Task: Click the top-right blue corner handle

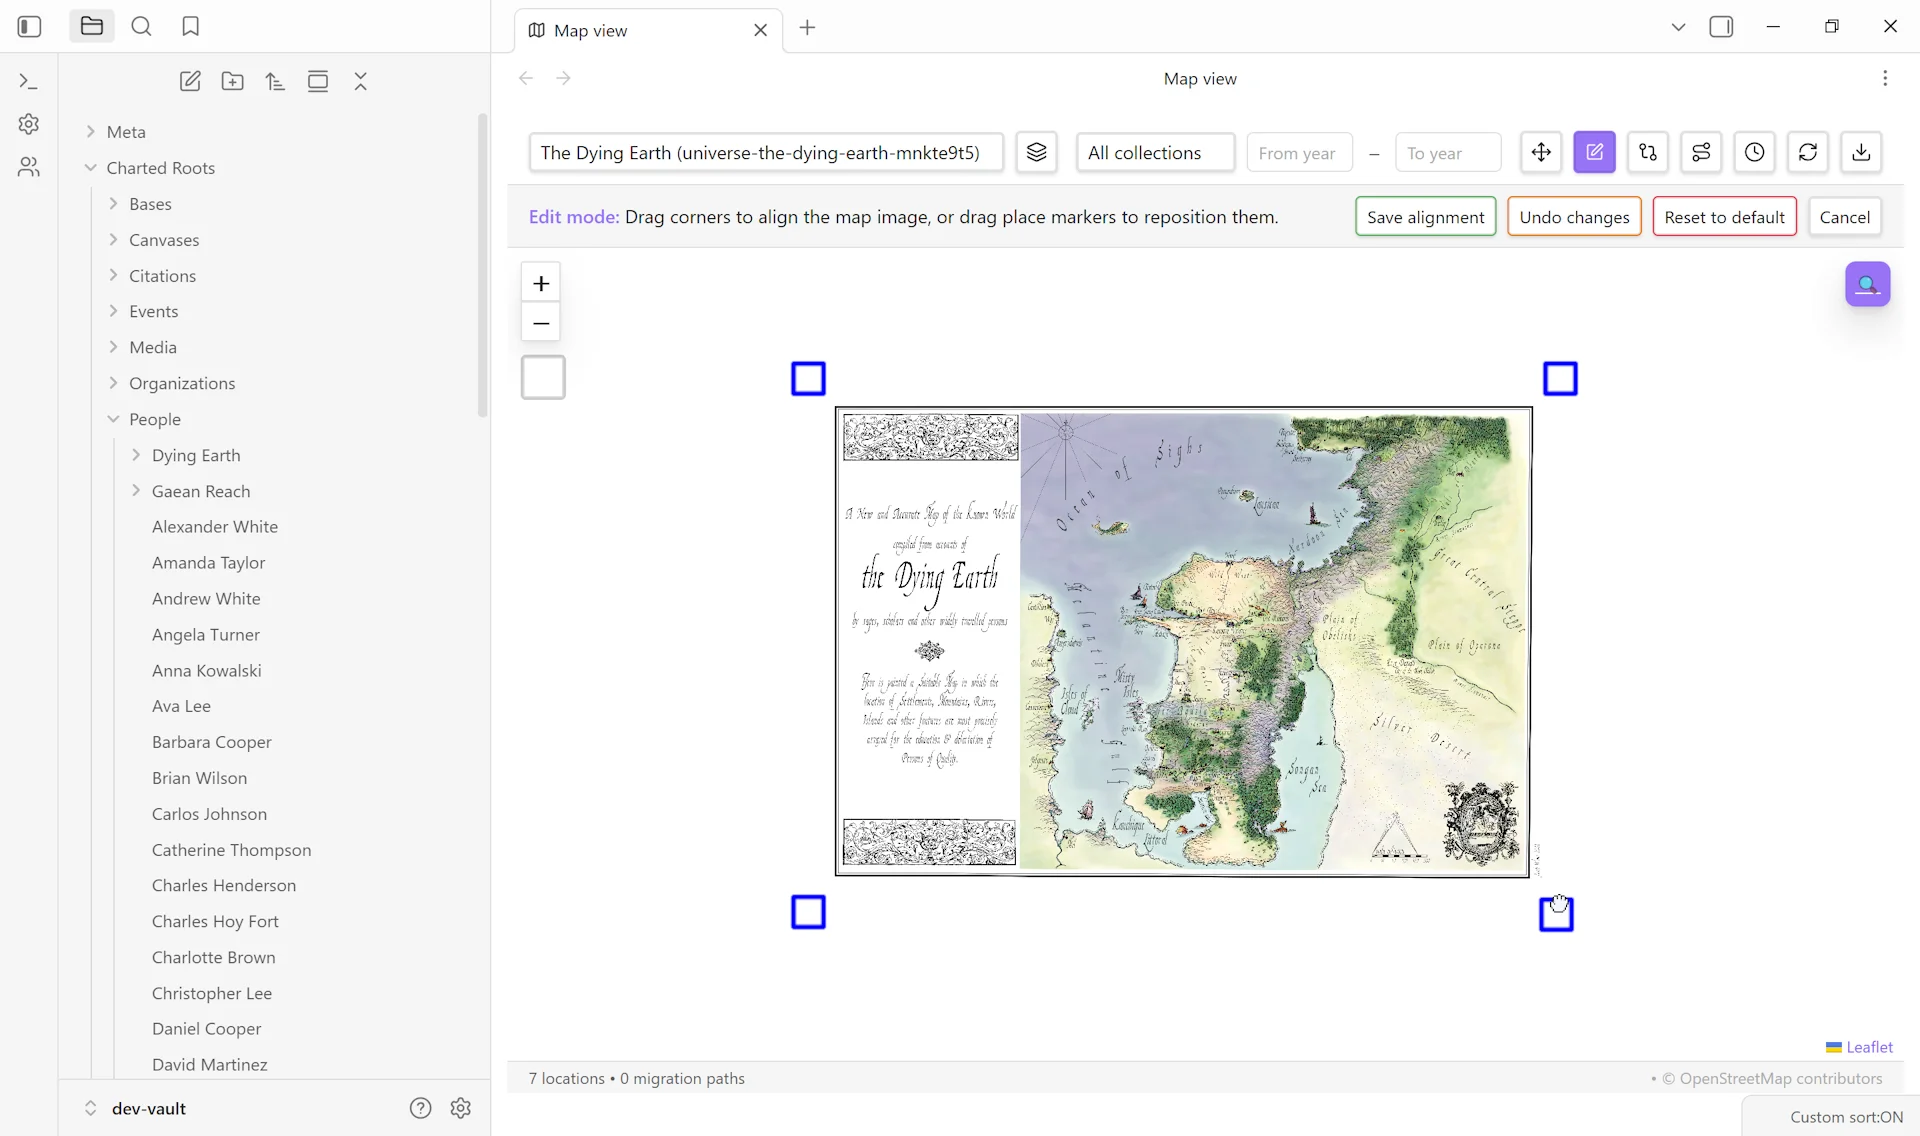Action: 1560,379
